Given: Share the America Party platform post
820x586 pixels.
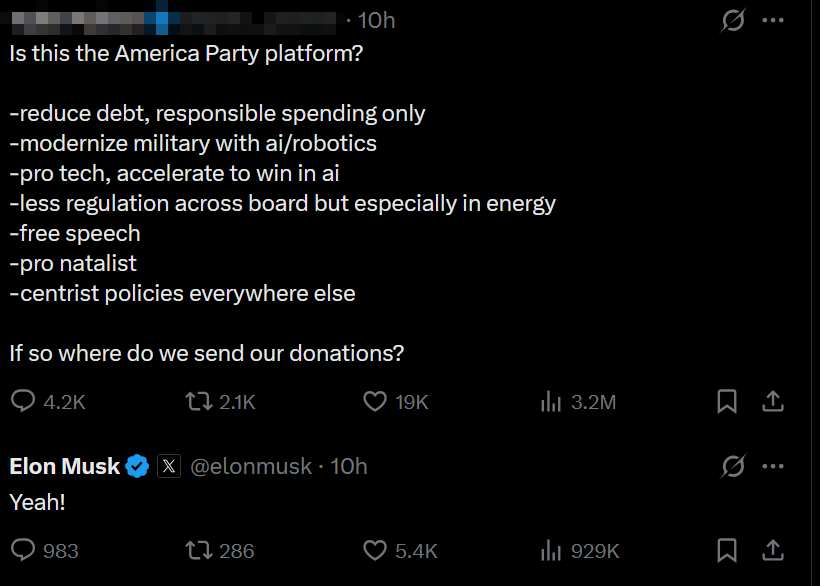Looking at the screenshot, I should (x=772, y=402).
